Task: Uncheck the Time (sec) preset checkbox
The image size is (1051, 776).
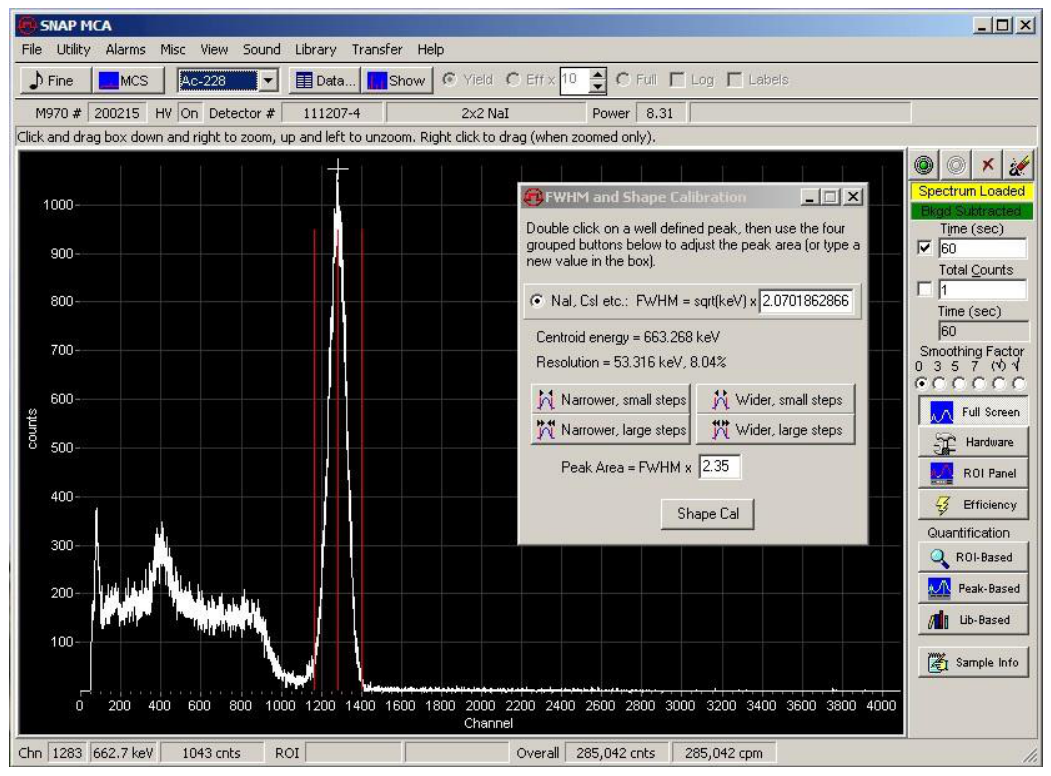Action: [x=925, y=248]
